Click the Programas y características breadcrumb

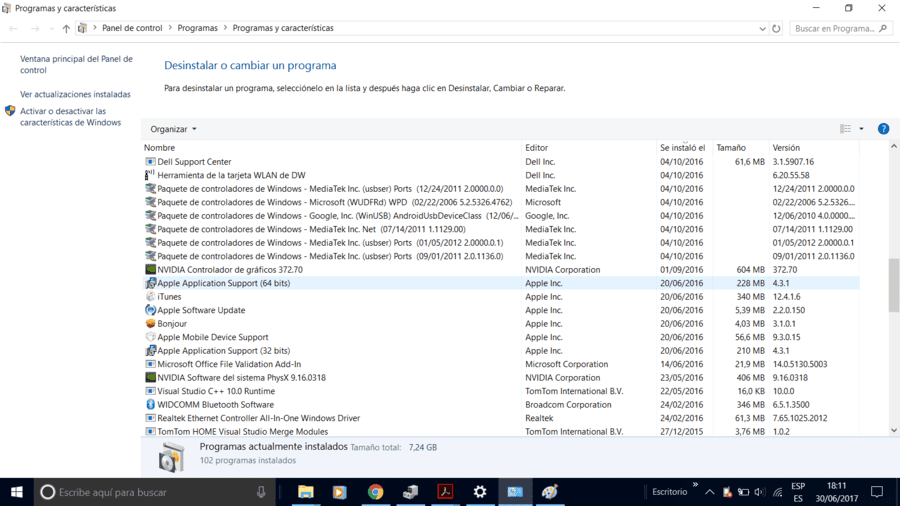[x=283, y=28]
